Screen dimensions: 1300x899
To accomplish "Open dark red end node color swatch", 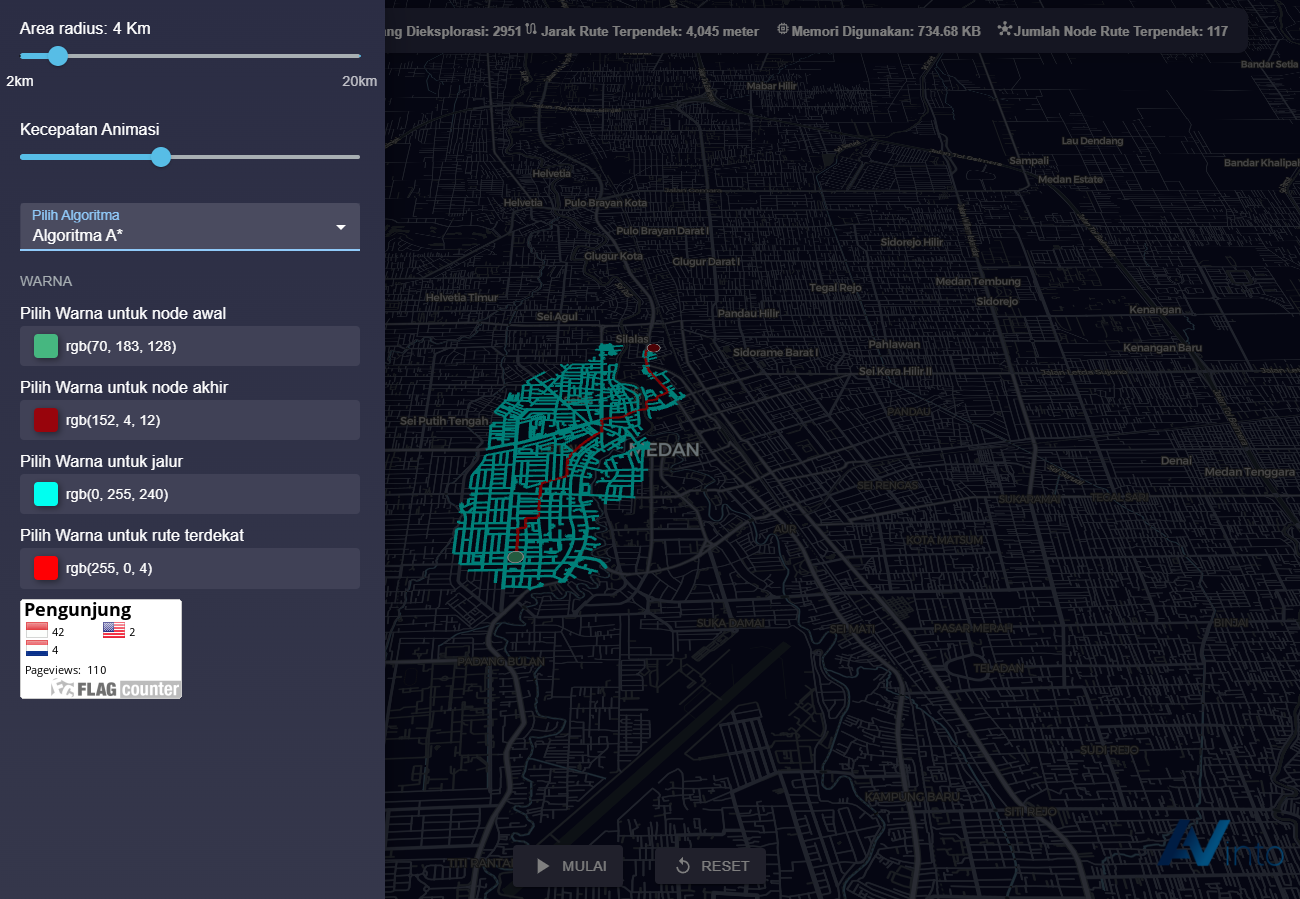I will [x=46, y=420].
